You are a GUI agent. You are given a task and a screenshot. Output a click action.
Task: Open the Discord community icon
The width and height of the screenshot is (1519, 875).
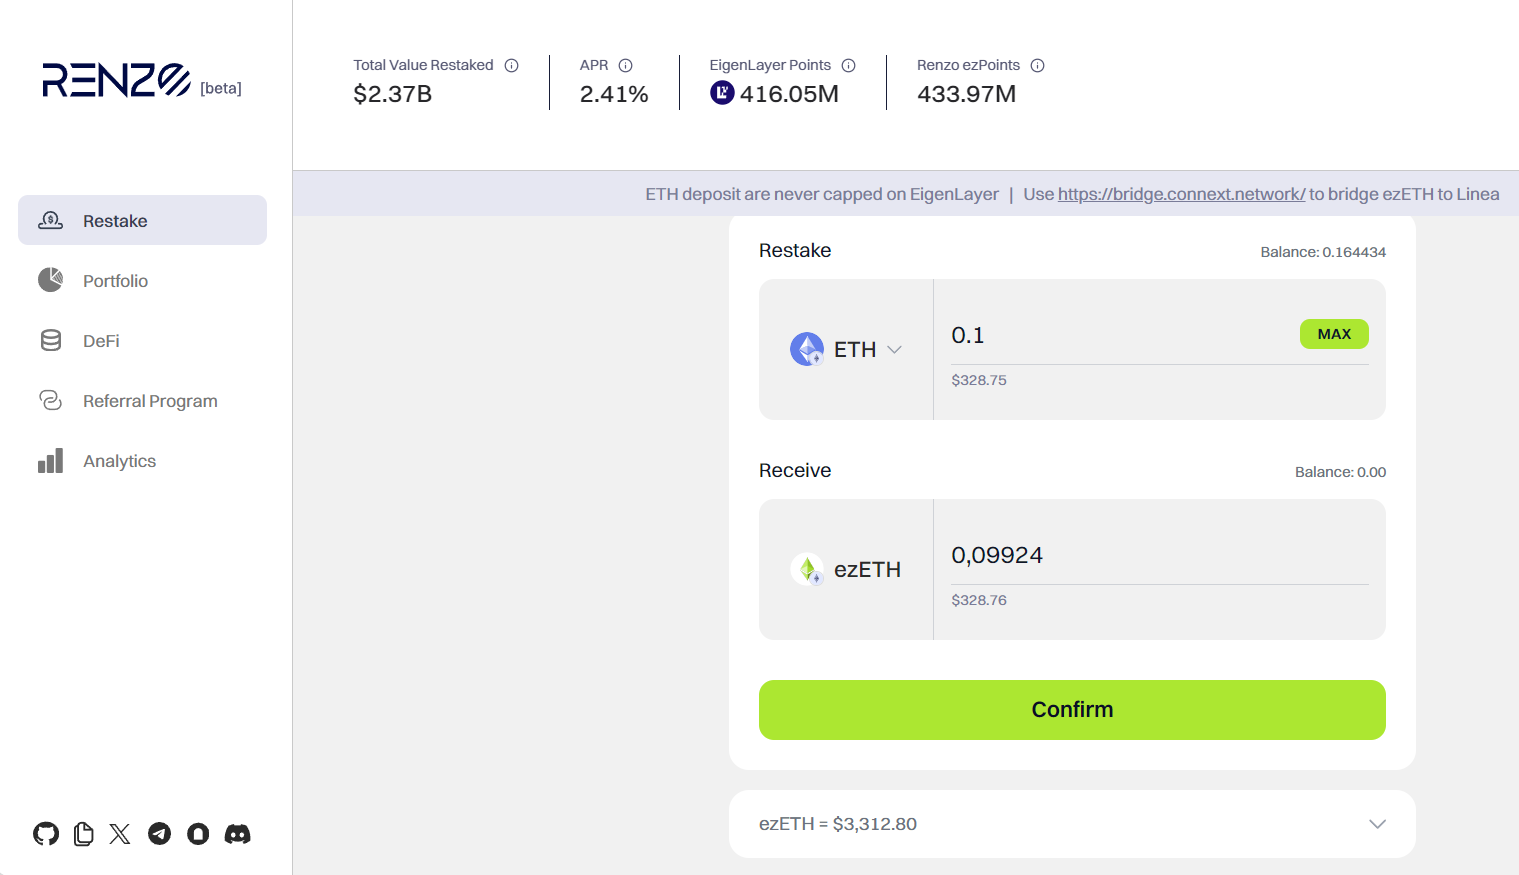[237, 833]
